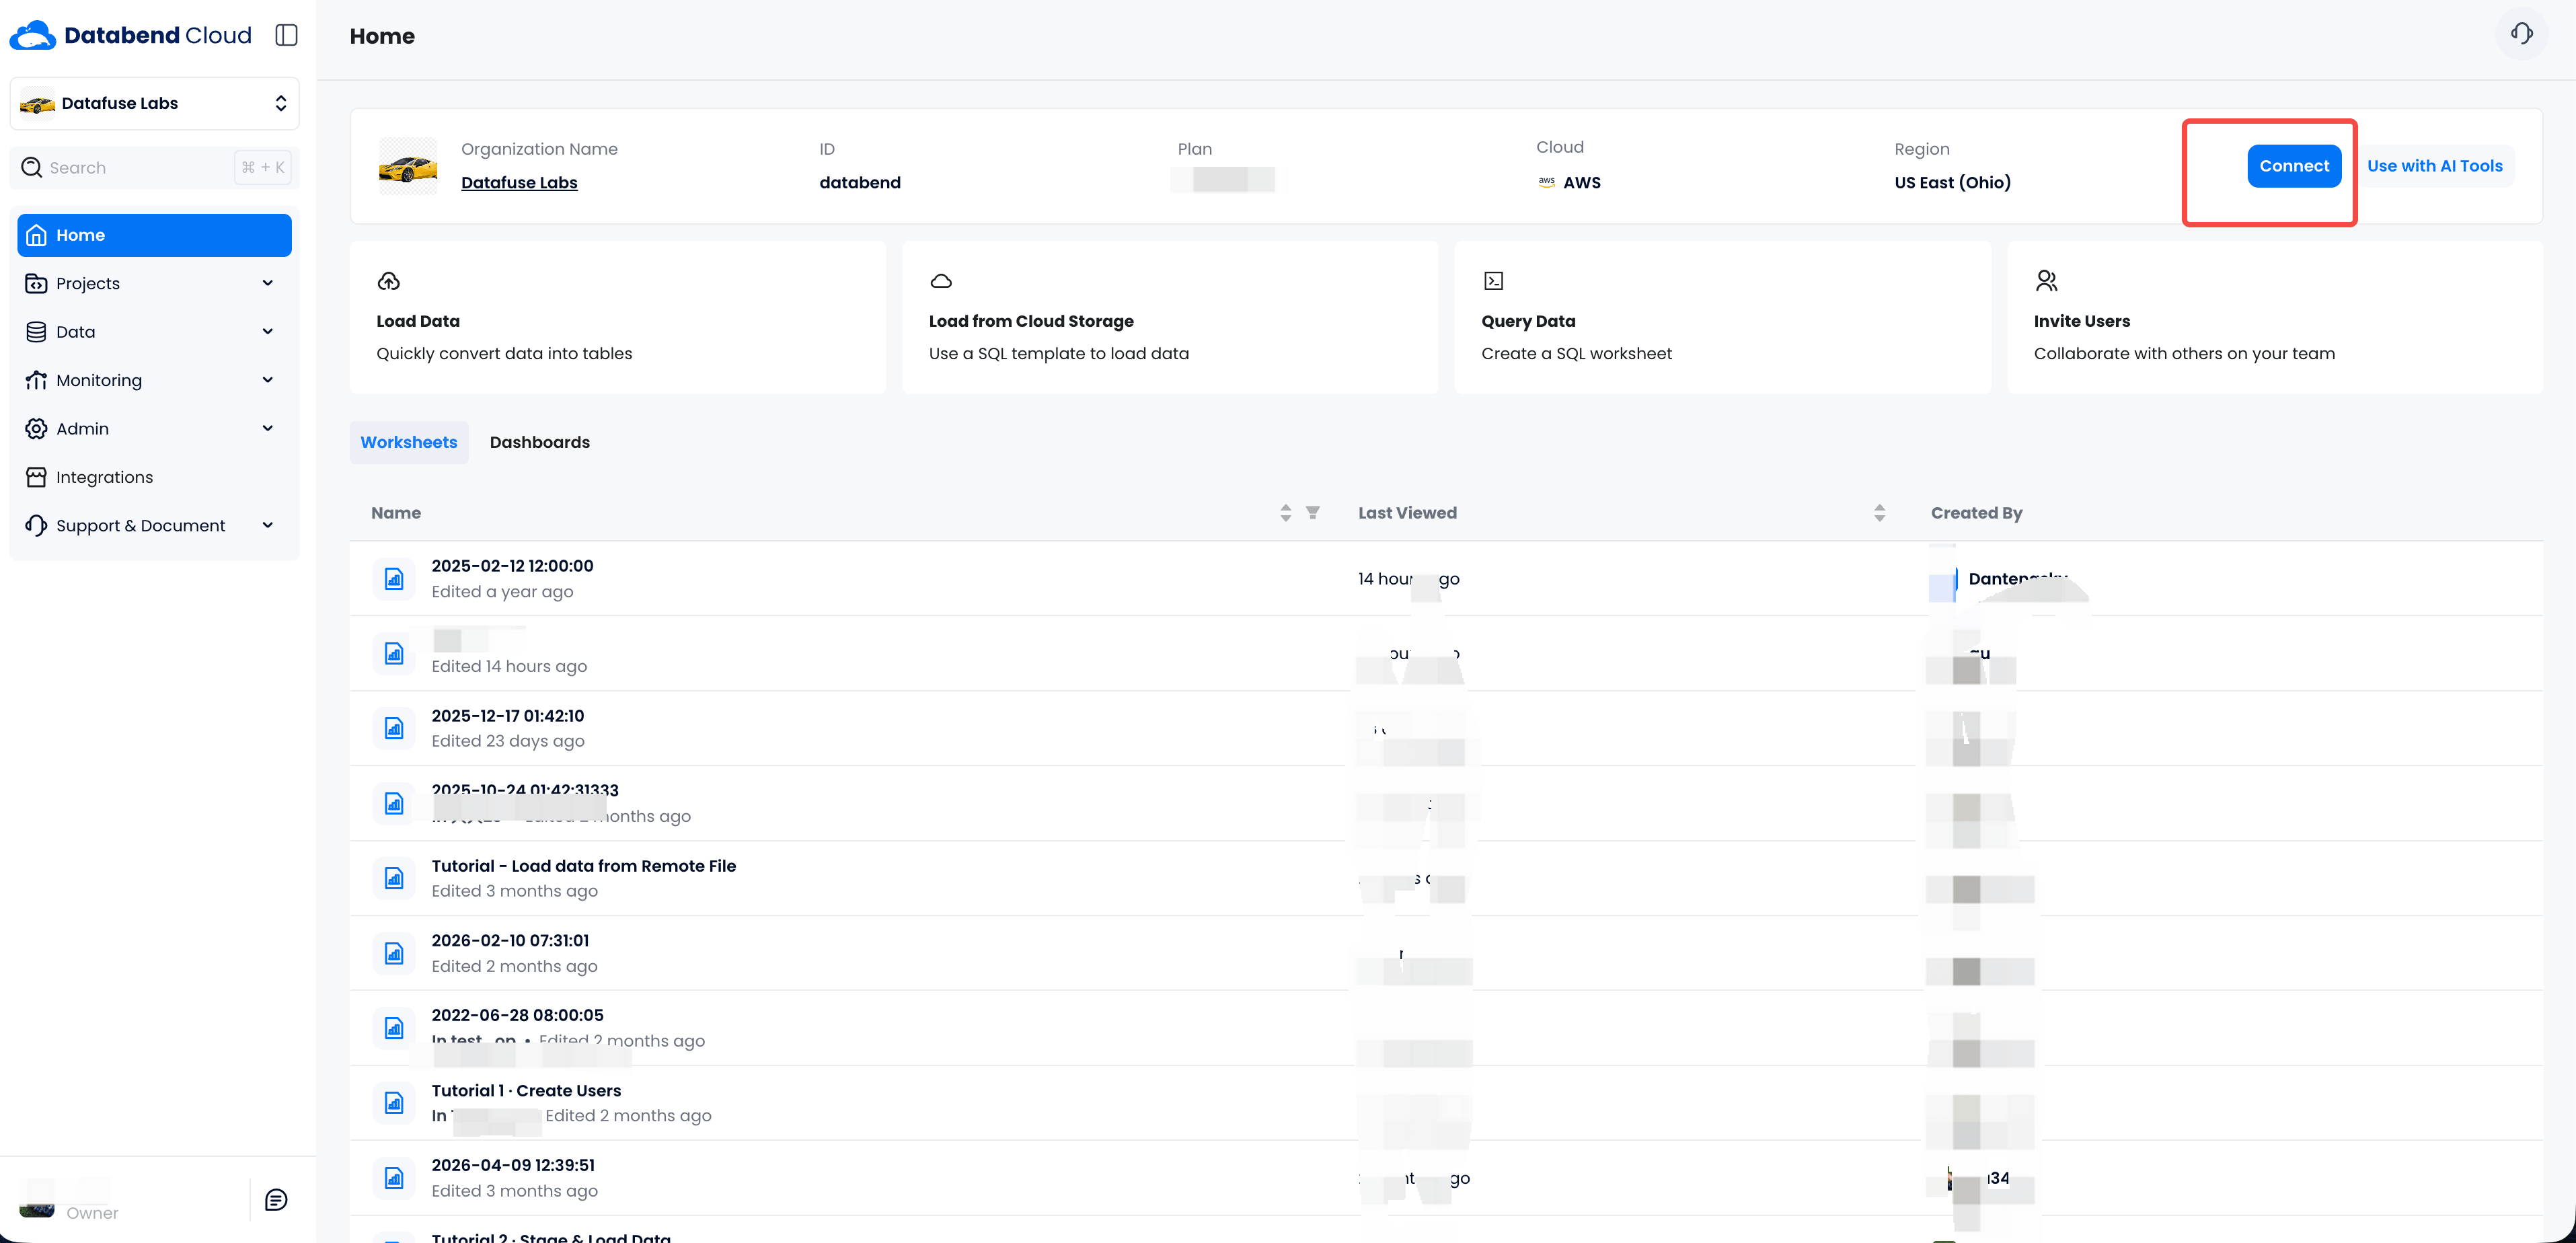2576x1243 pixels.
Task: Expand the Monitoring menu chevron
Action: [x=268, y=380]
